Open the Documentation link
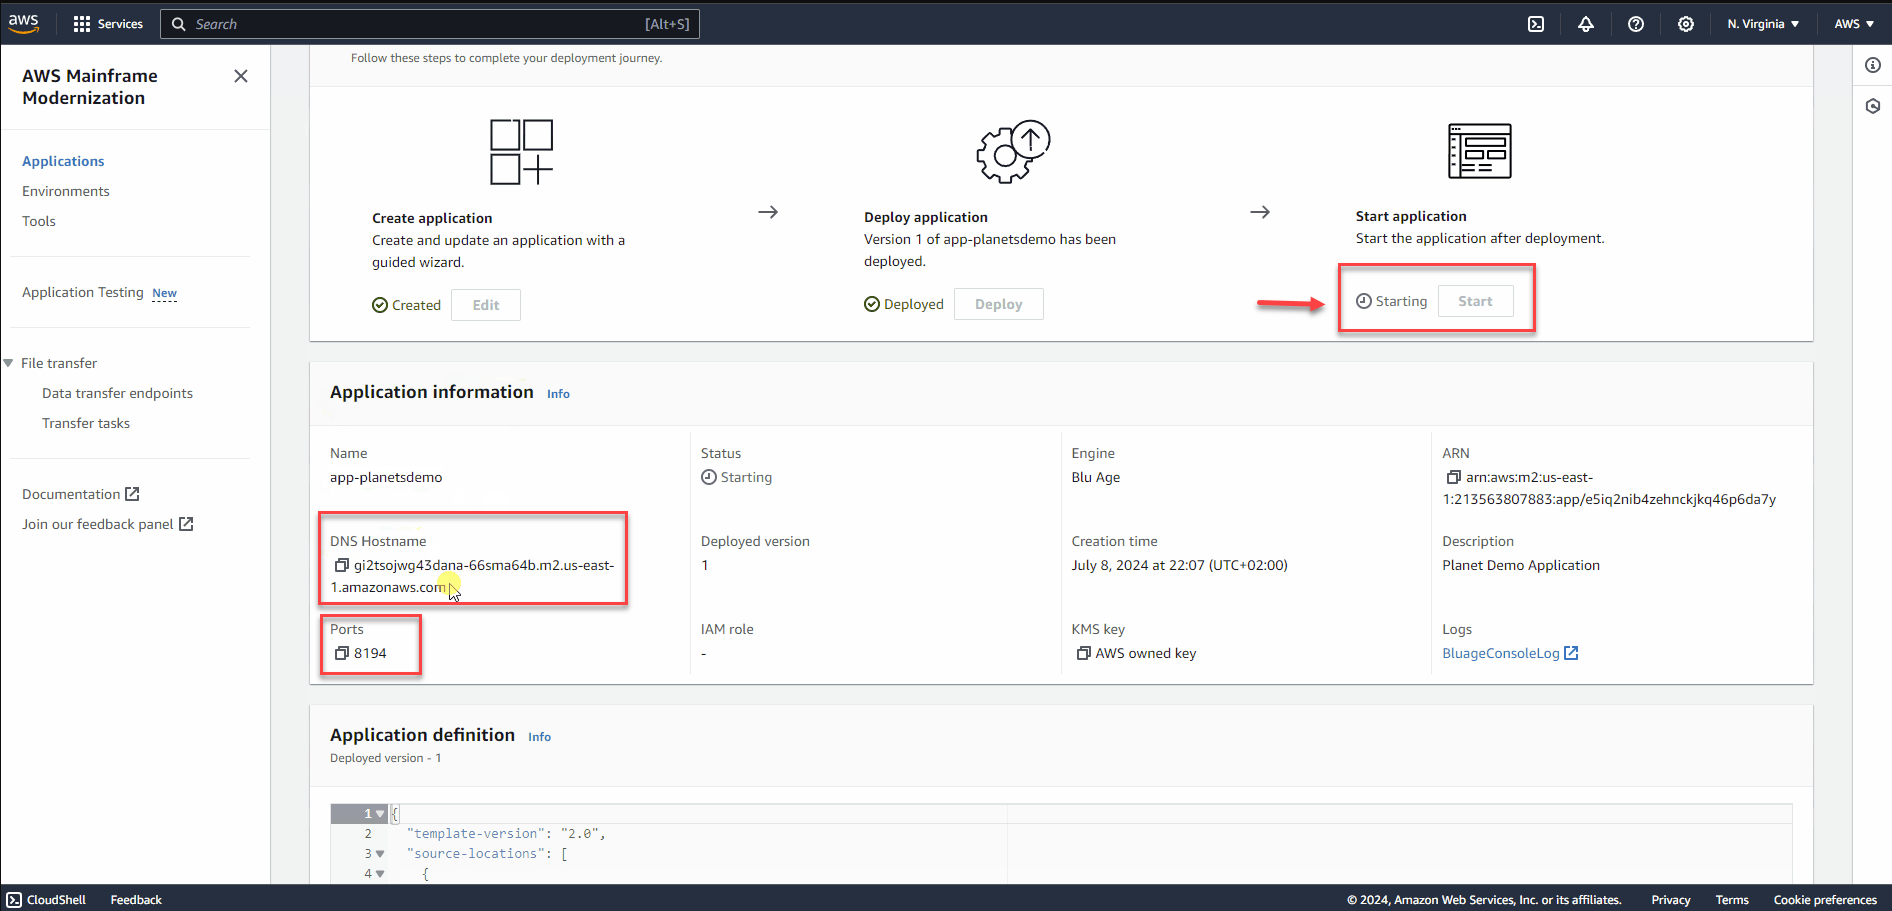This screenshot has width=1892, height=911. click(71, 495)
